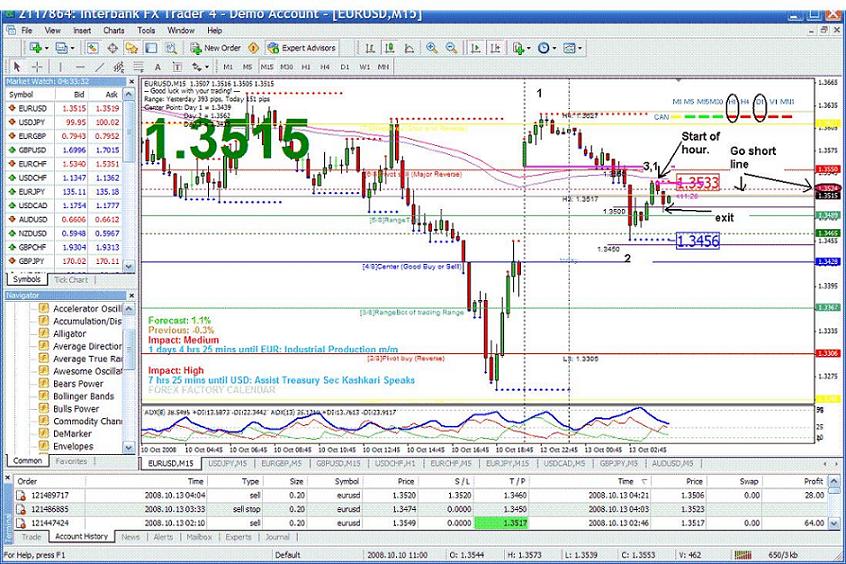Switch timeframe to M5
This screenshot has width=846, height=564.
[247, 67]
